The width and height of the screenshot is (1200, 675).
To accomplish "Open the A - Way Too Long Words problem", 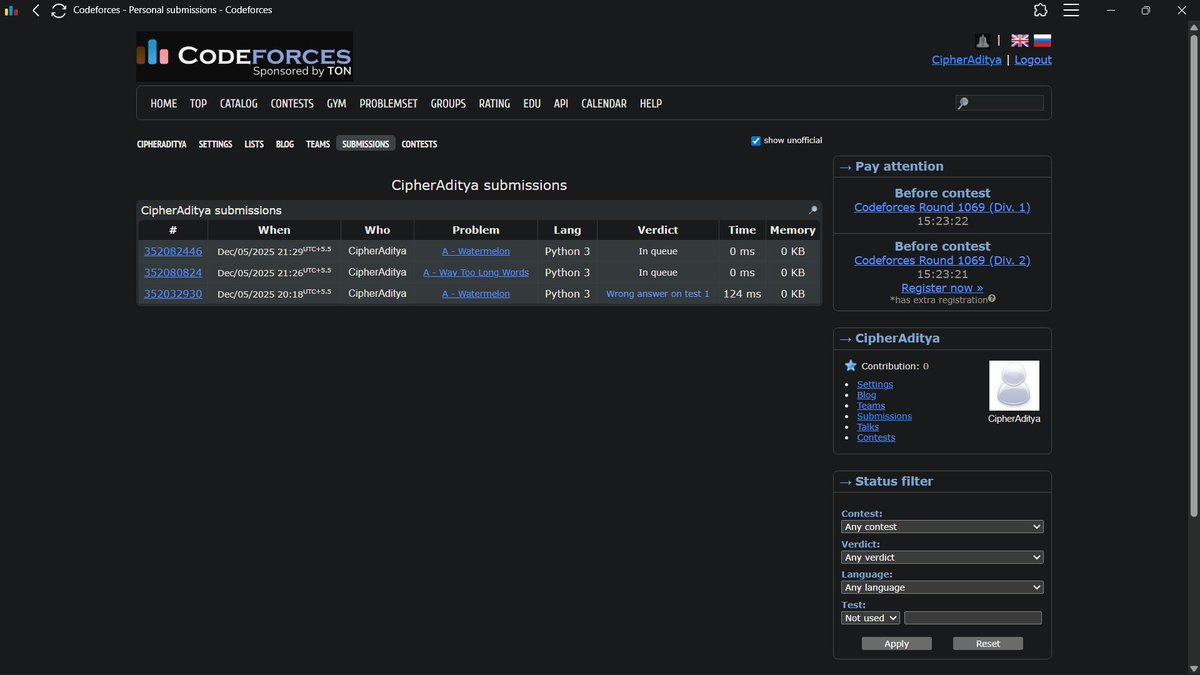I will coord(476,273).
